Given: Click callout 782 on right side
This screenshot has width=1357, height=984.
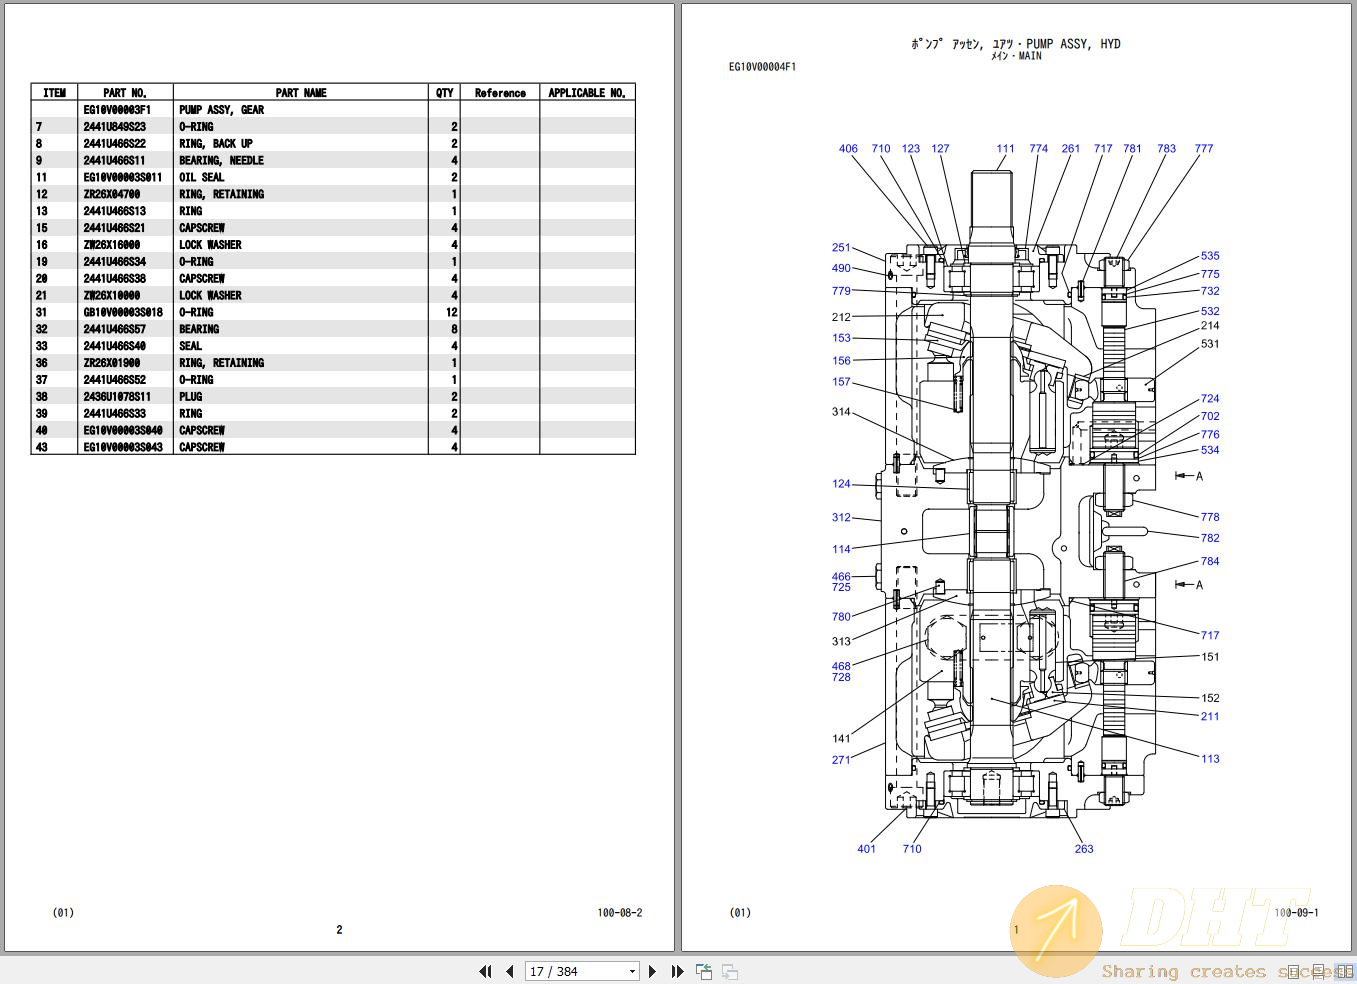Looking at the screenshot, I should [1210, 538].
